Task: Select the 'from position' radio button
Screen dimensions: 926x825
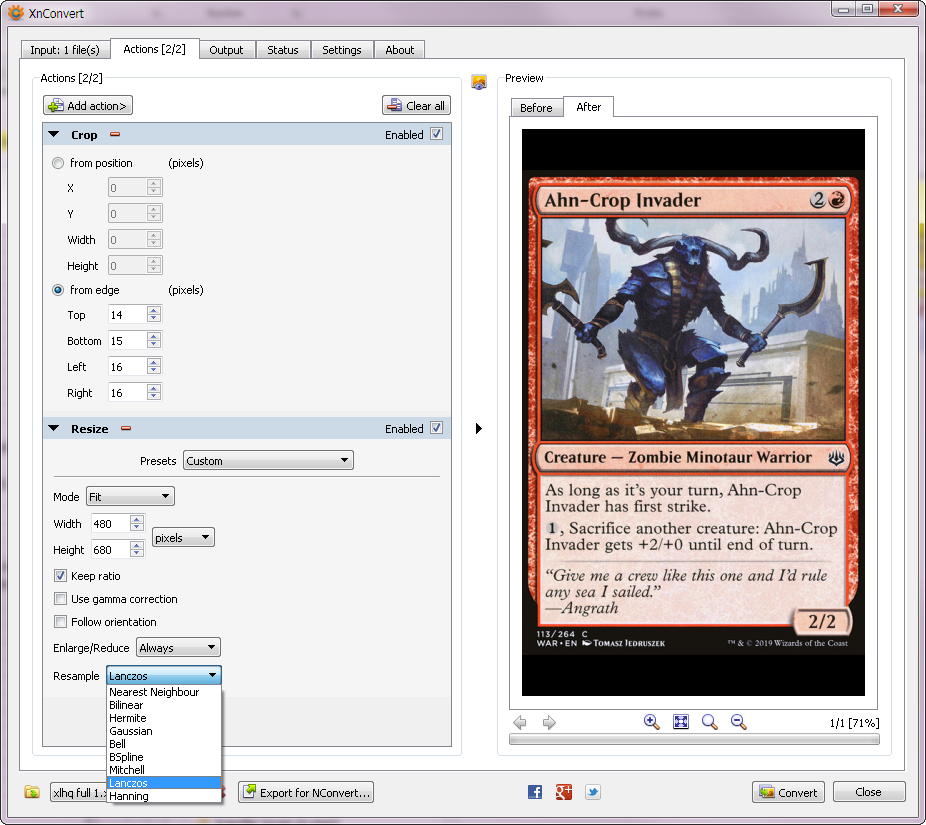Action: (59, 163)
